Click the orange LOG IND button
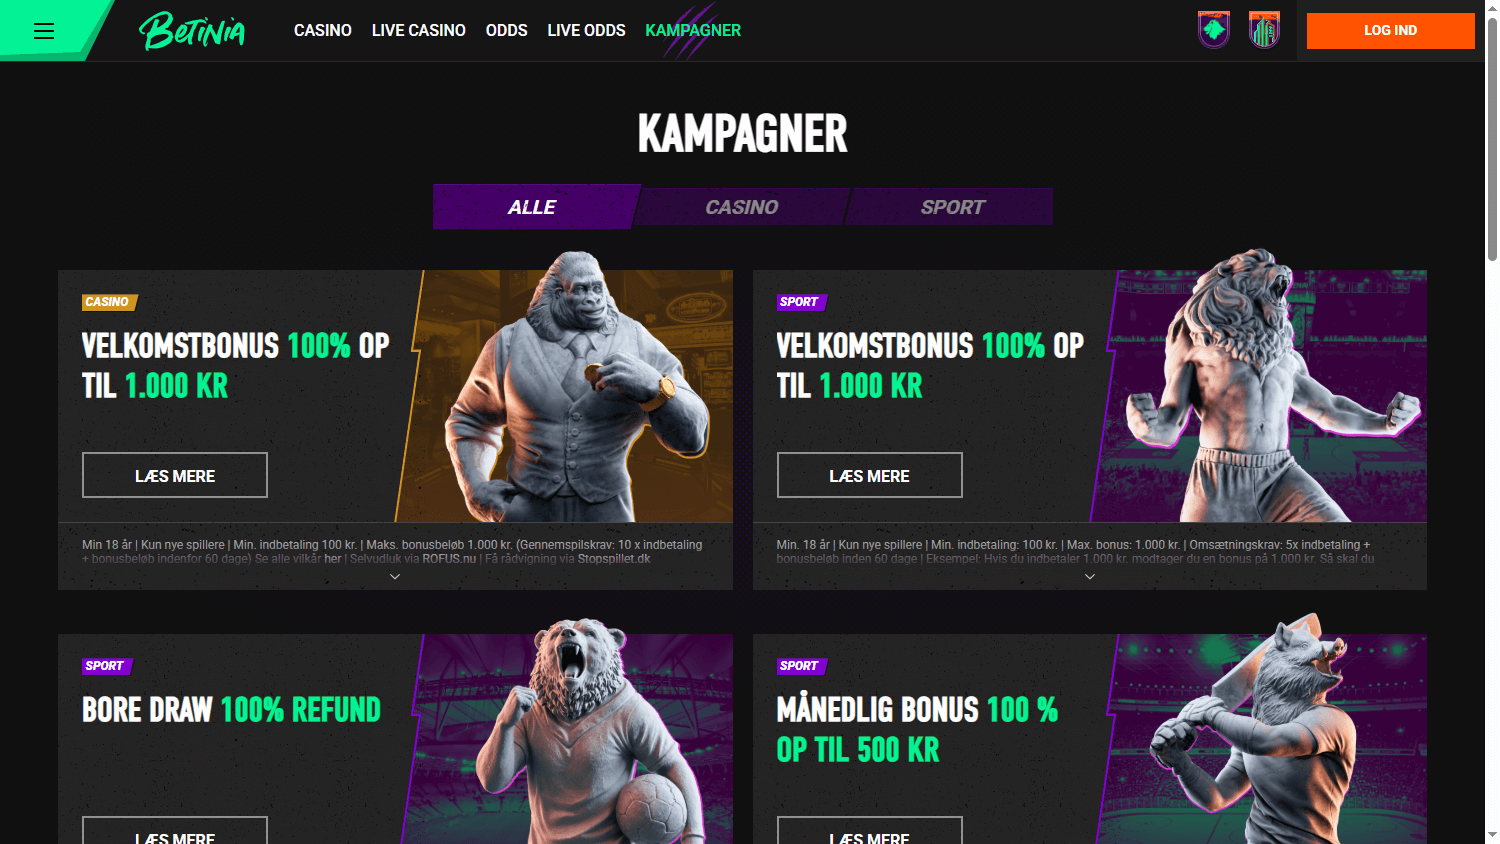This screenshot has height=844, width=1500. (1390, 31)
